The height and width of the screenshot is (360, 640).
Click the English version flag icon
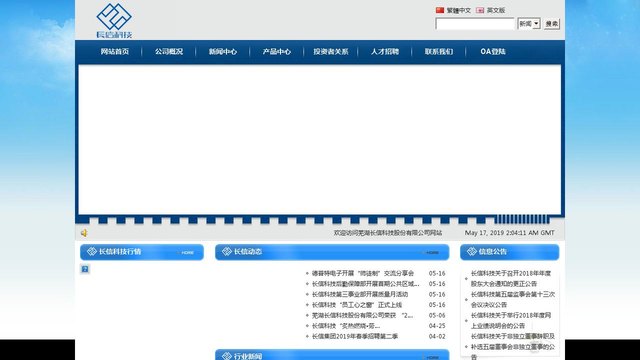click(480, 10)
